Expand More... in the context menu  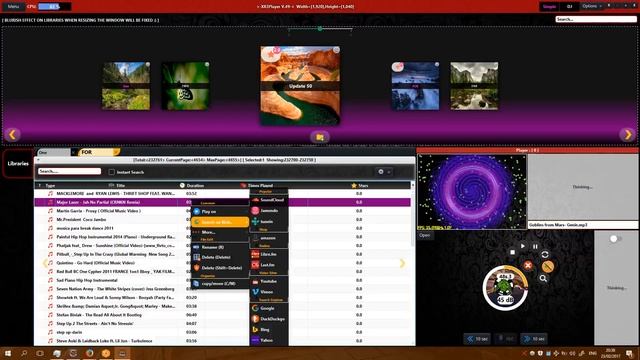point(220,232)
